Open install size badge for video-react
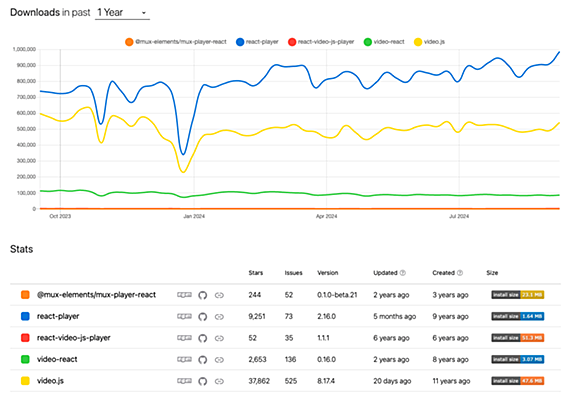586x402 pixels. [x=518, y=359]
